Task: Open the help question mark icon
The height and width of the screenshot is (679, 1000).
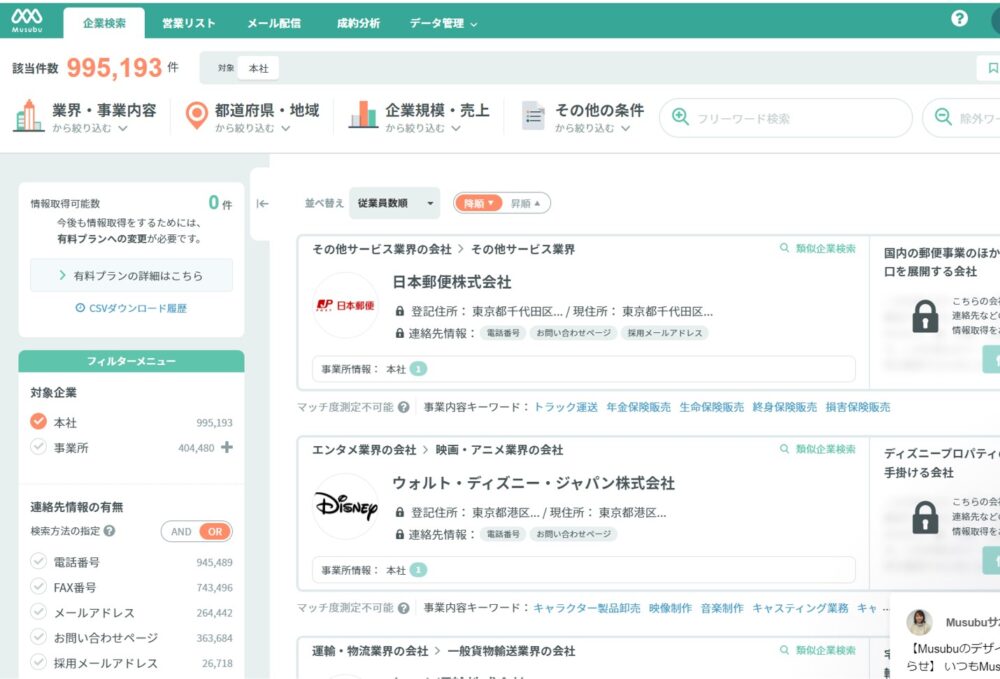Action: [959, 18]
